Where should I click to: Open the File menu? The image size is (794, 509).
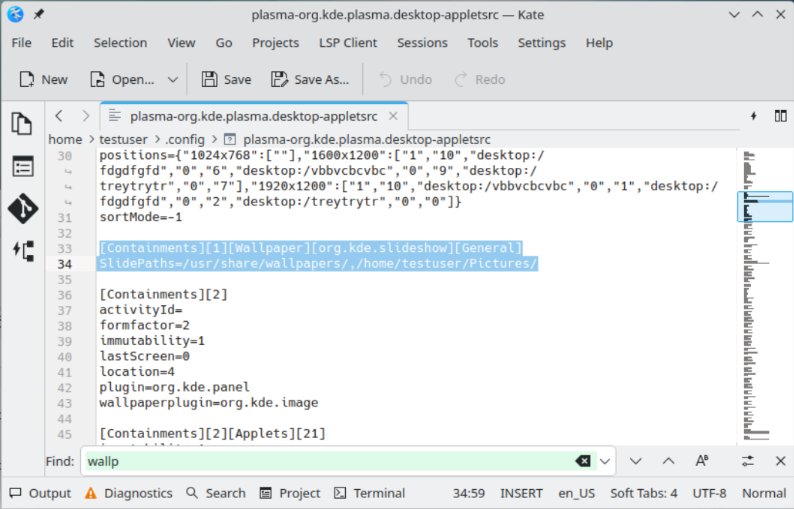tap(21, 43)
